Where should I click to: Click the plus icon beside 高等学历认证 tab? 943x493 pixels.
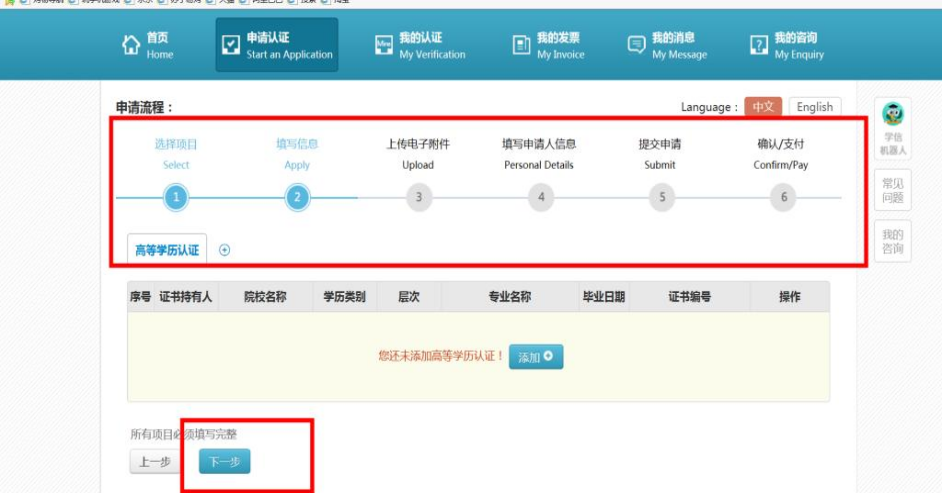224,250
